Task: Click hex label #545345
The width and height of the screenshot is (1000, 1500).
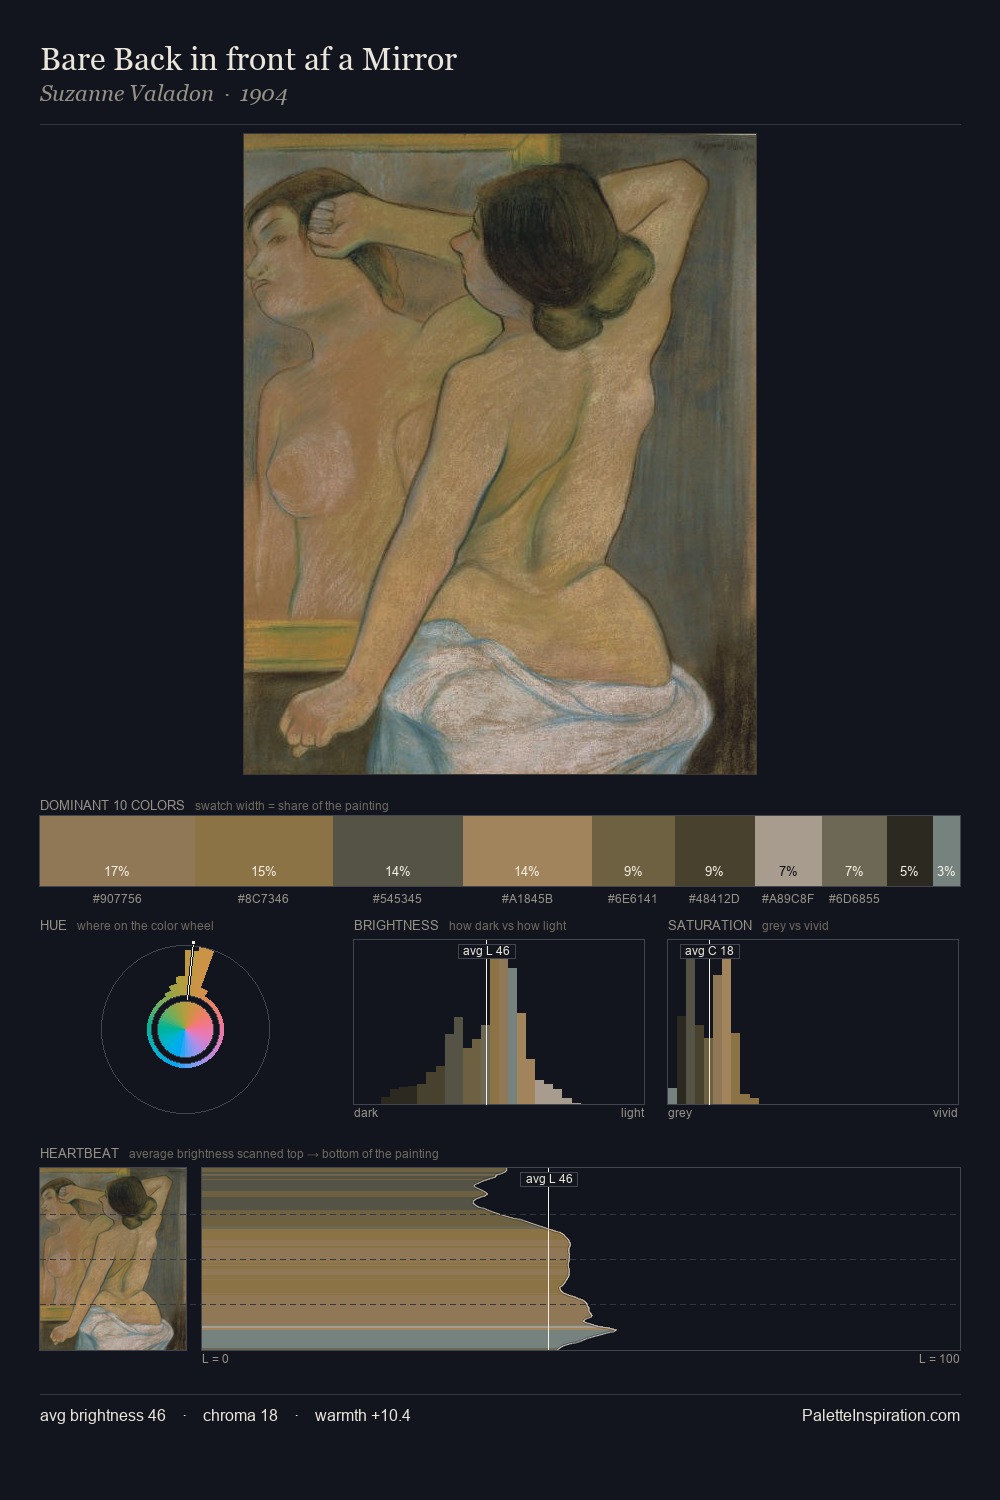Action: 398,899
